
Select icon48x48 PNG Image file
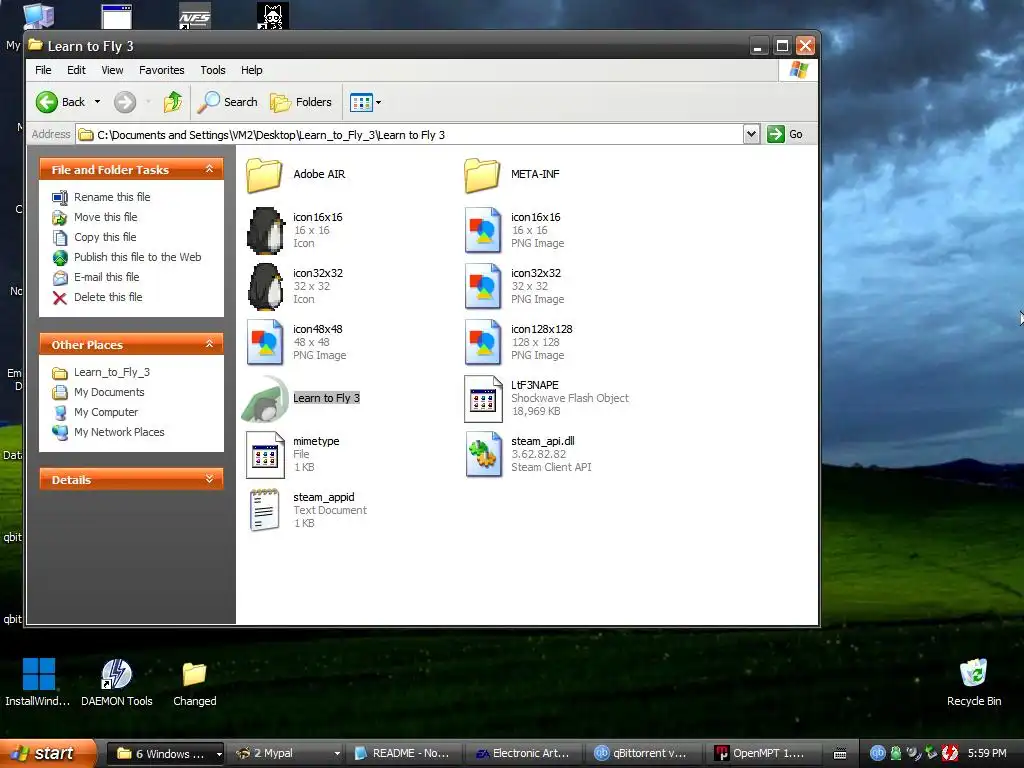click(x=265, y=342)
